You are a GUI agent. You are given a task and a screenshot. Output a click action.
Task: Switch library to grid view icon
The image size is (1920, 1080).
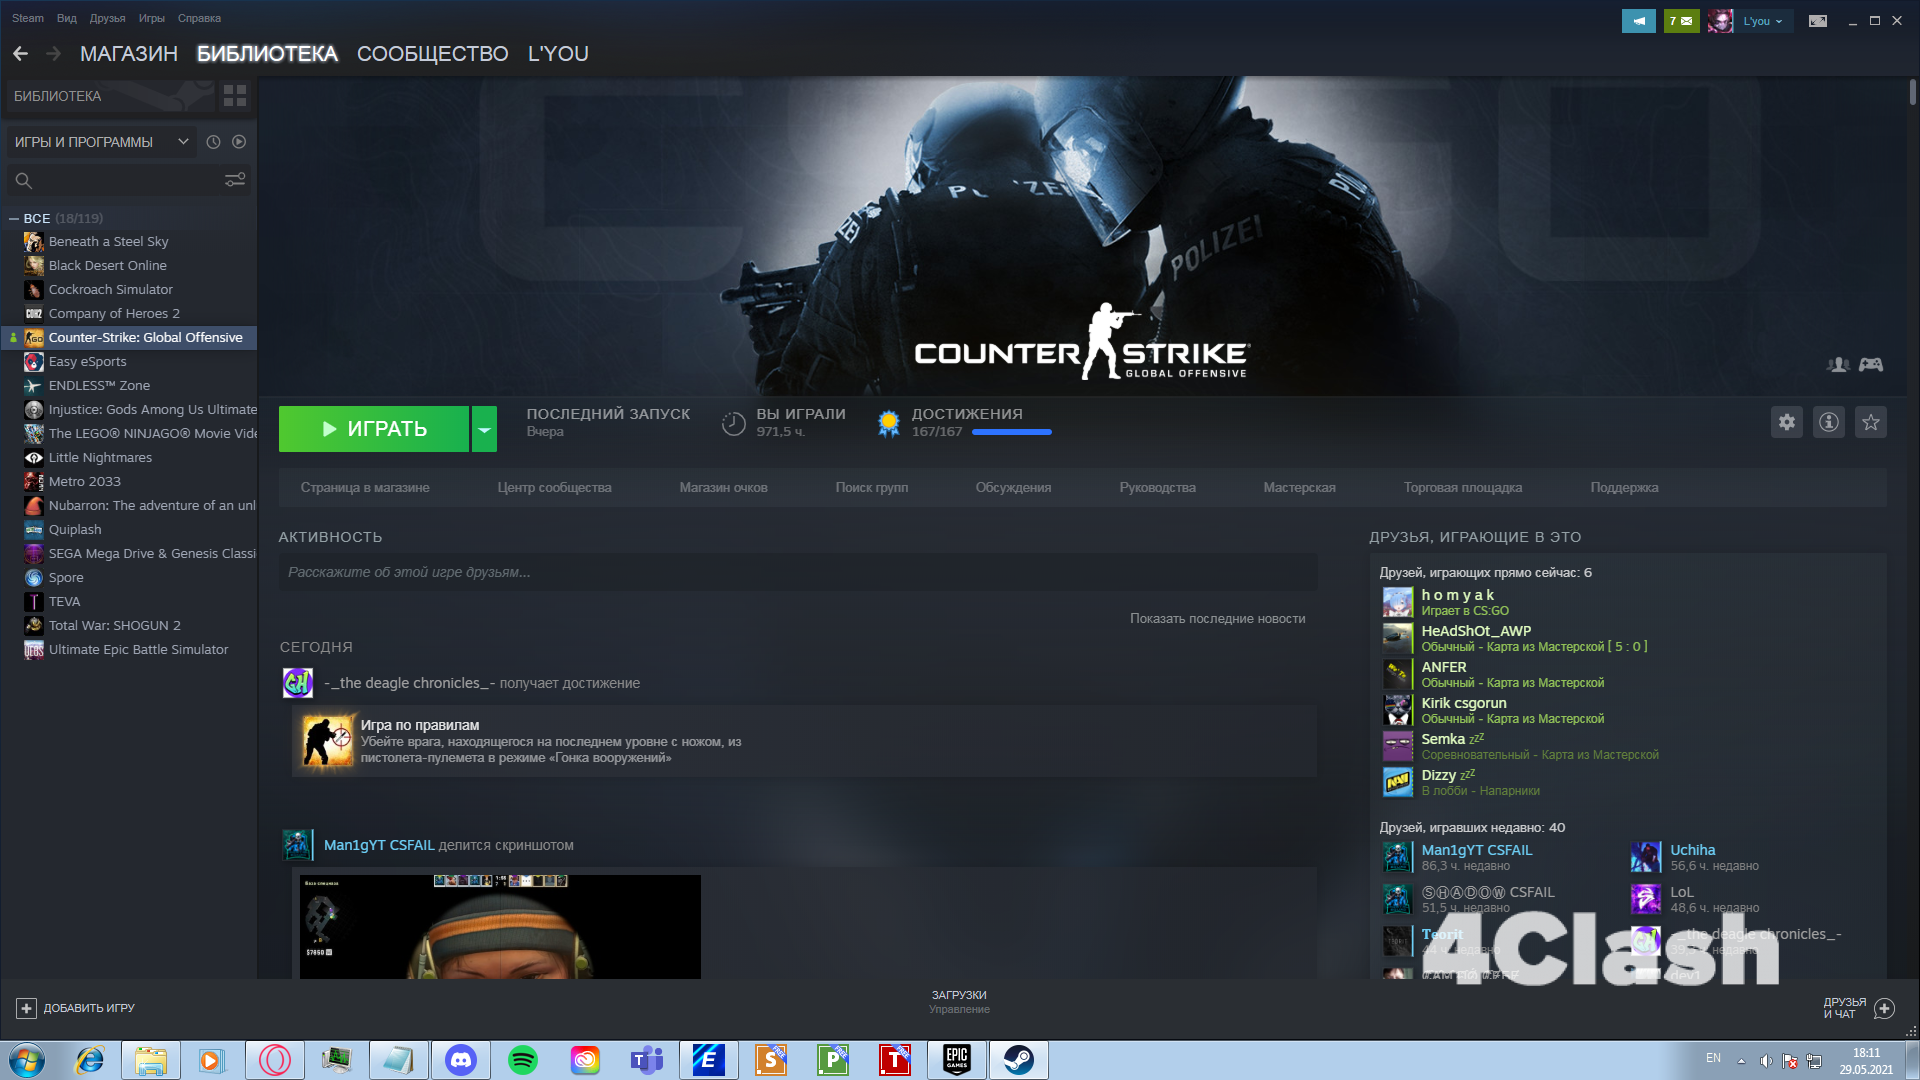[235, 96]
